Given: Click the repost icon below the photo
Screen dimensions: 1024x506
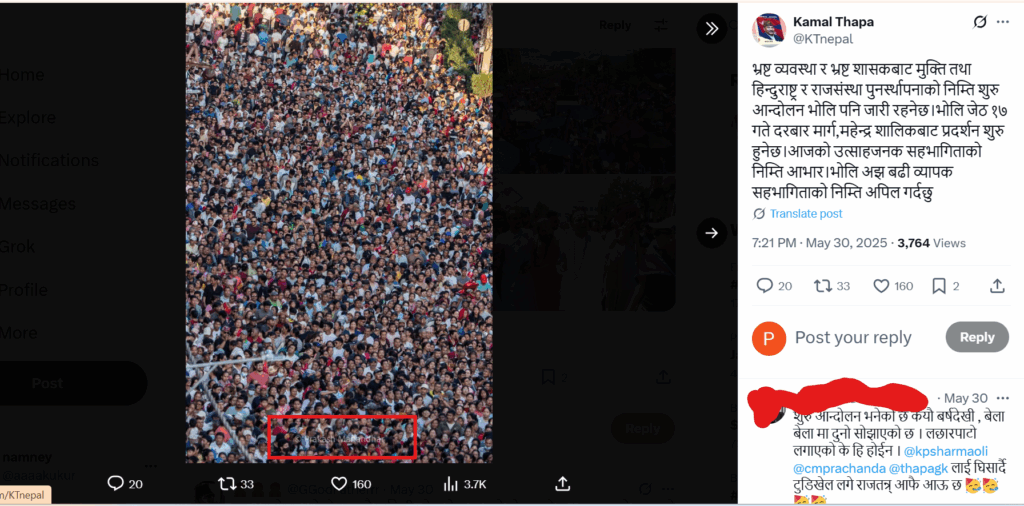Looking at the screenshot, I should coord(227,484).
